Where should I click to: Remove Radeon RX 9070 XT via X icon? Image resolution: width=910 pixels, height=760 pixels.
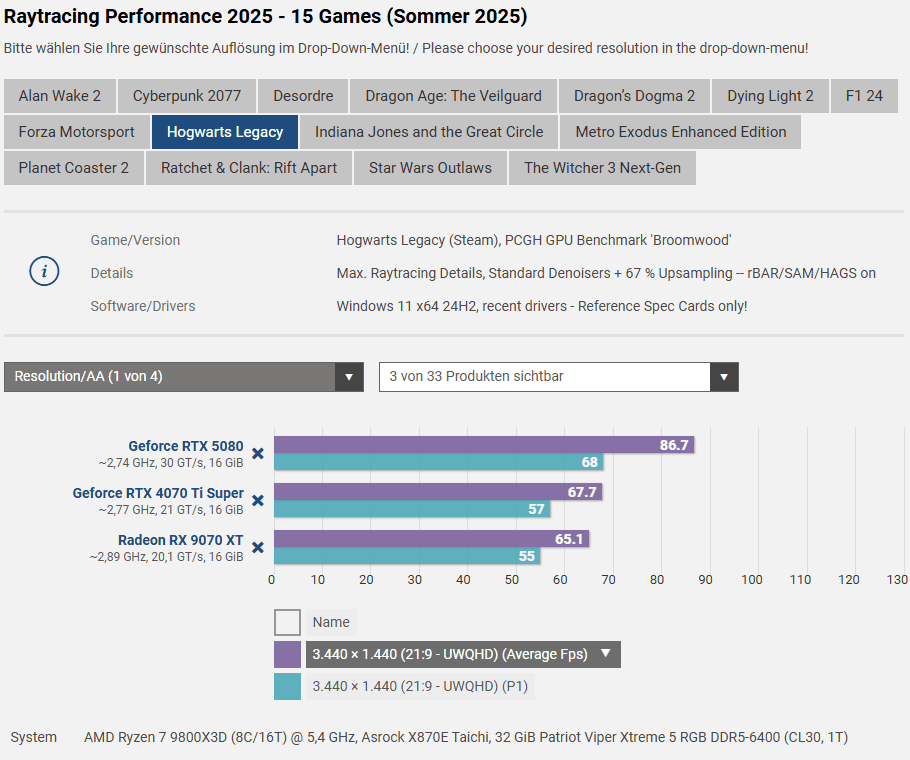tap(257, 547)
